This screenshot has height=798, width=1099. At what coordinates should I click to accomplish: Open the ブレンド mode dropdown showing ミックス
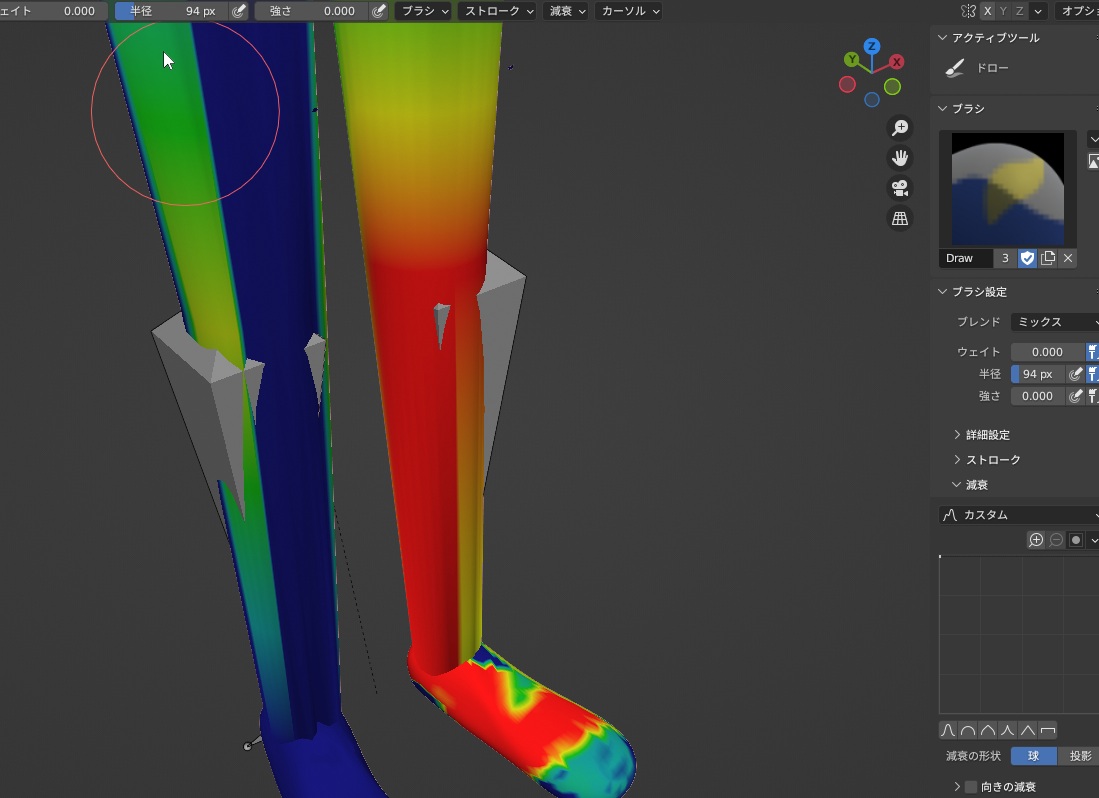pyautogui.click(x=1055, y=322)
